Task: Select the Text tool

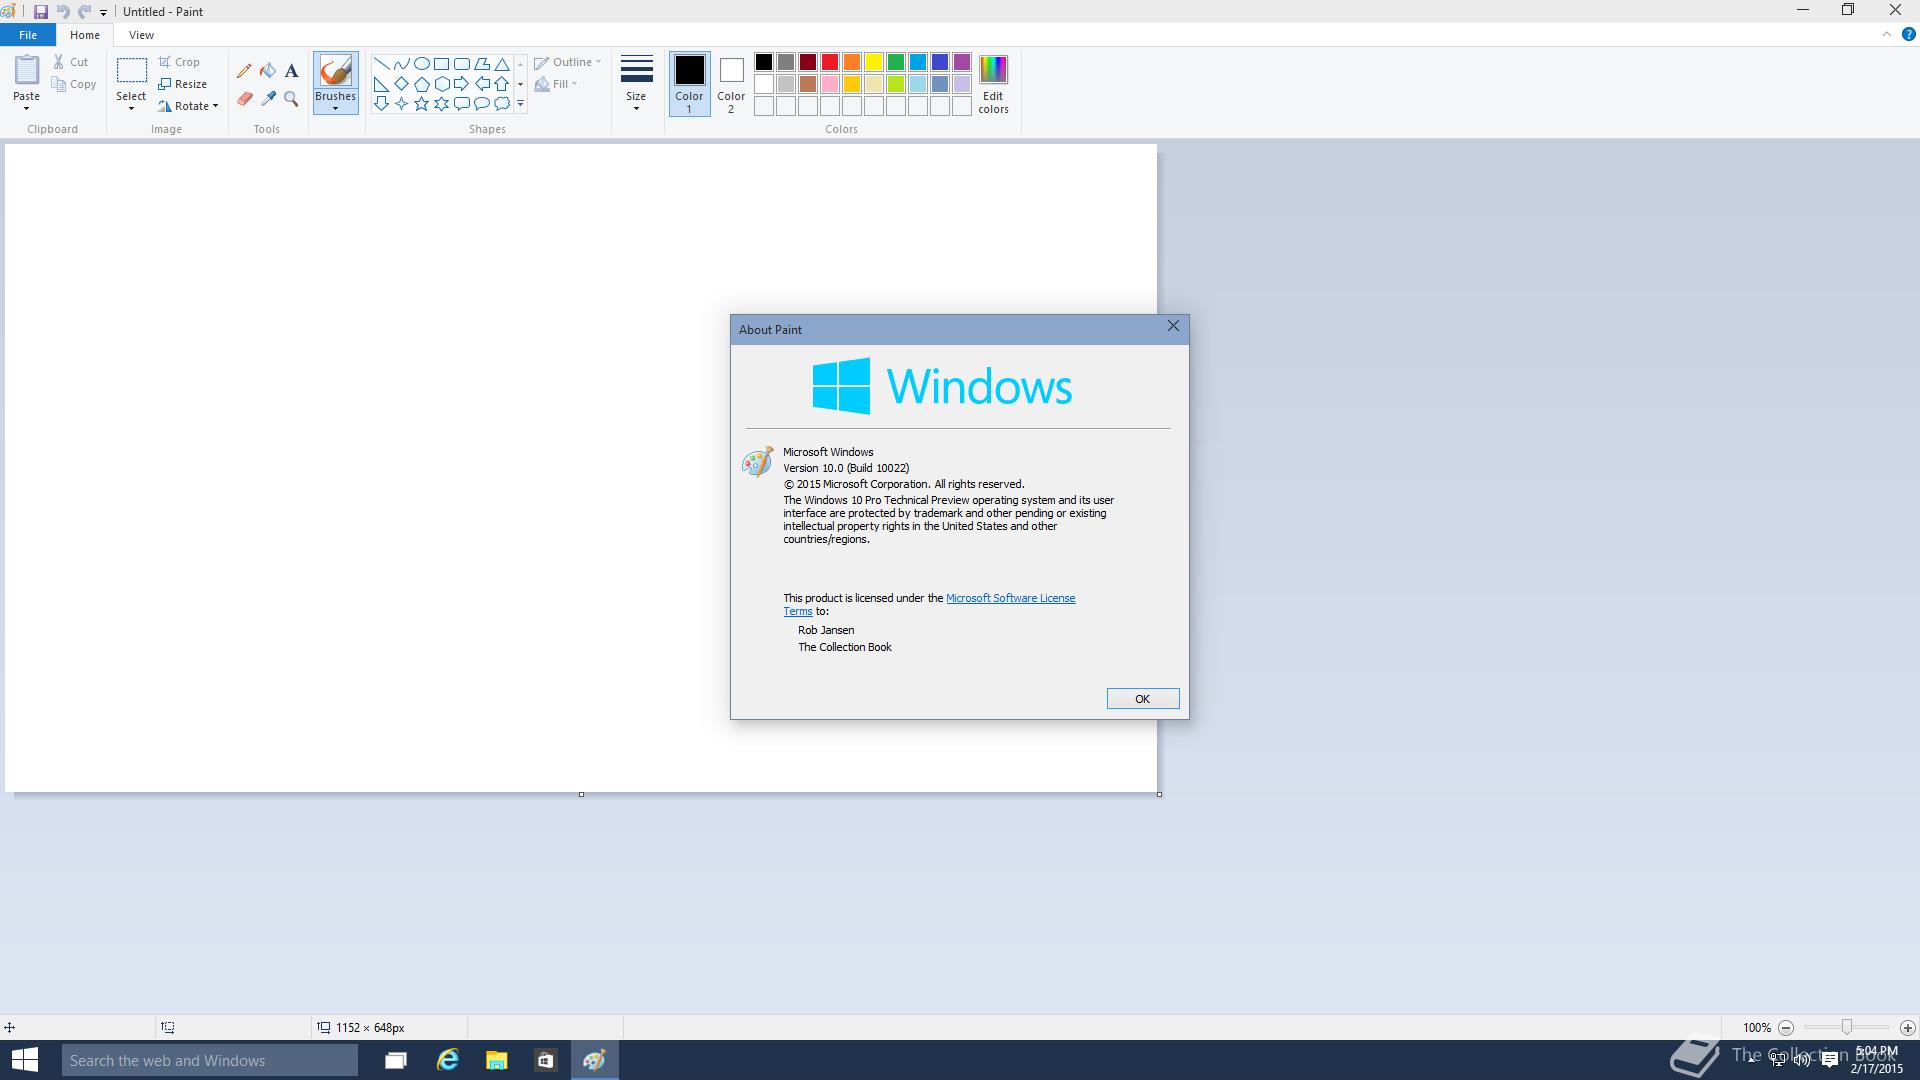Action: point(291,71)
